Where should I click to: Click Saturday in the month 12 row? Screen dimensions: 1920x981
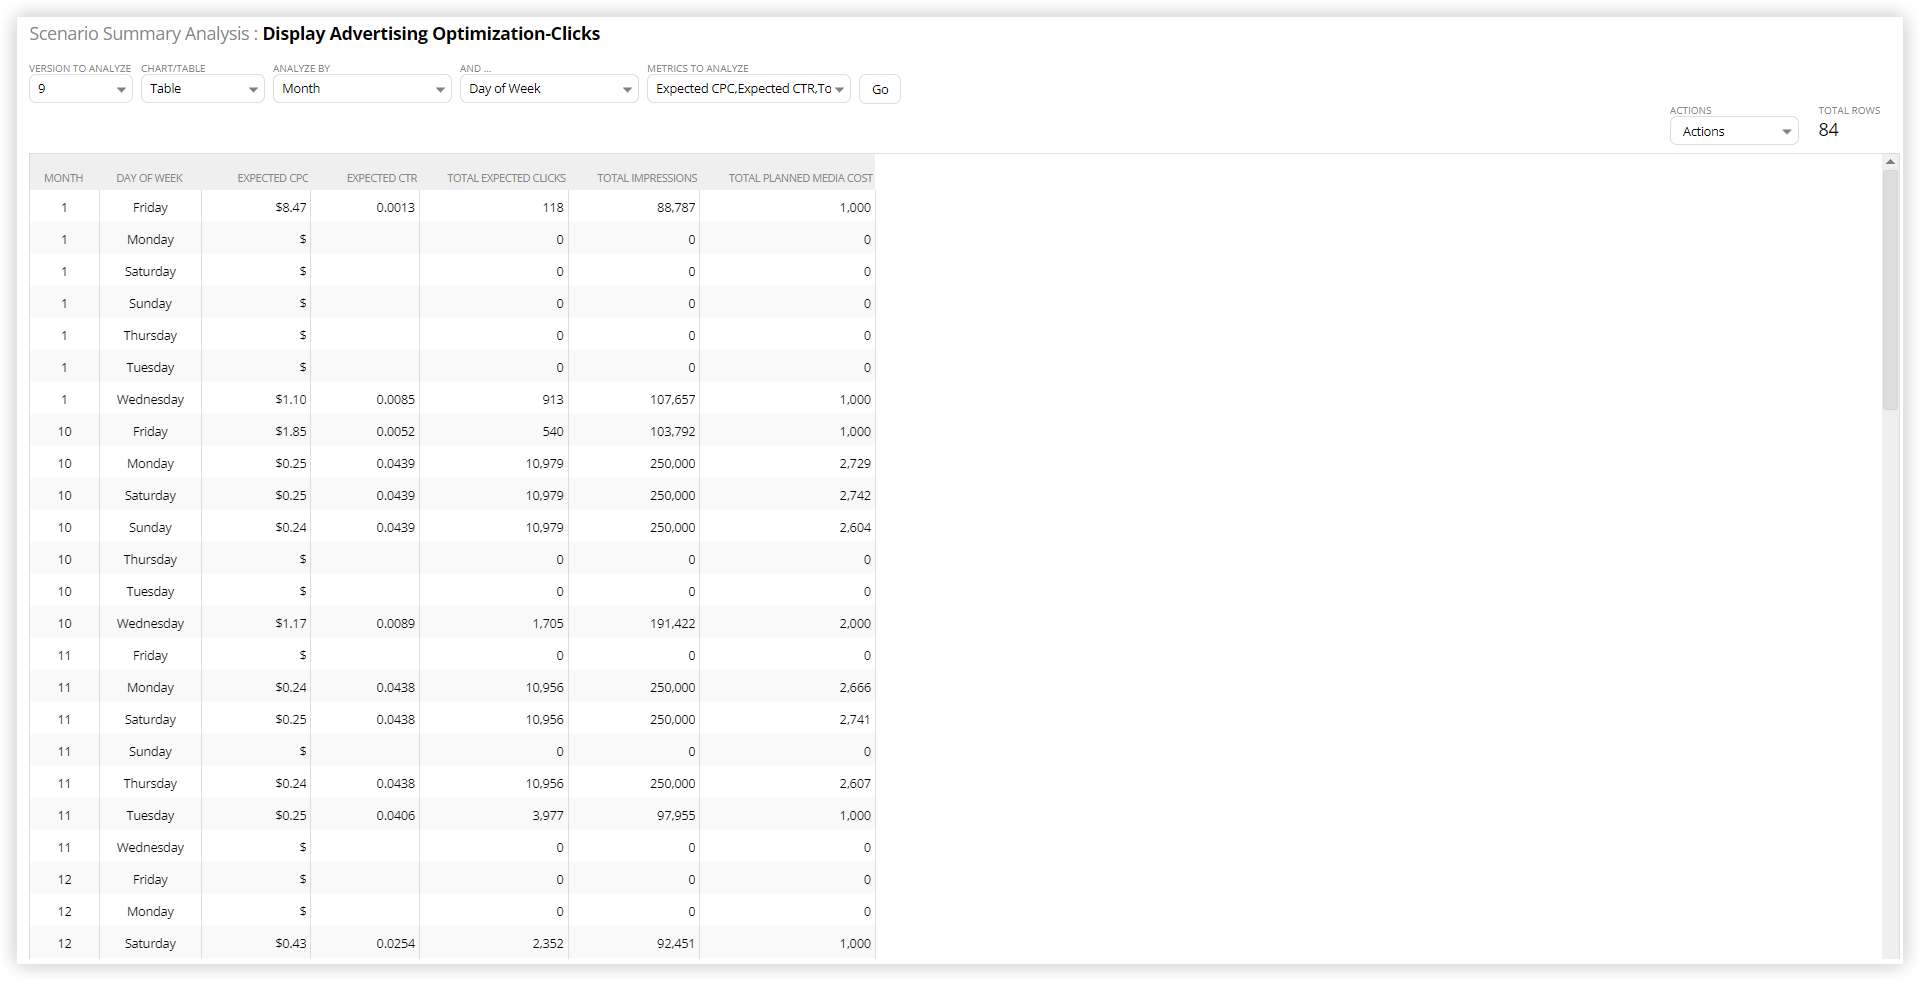[x=150, y=944]
